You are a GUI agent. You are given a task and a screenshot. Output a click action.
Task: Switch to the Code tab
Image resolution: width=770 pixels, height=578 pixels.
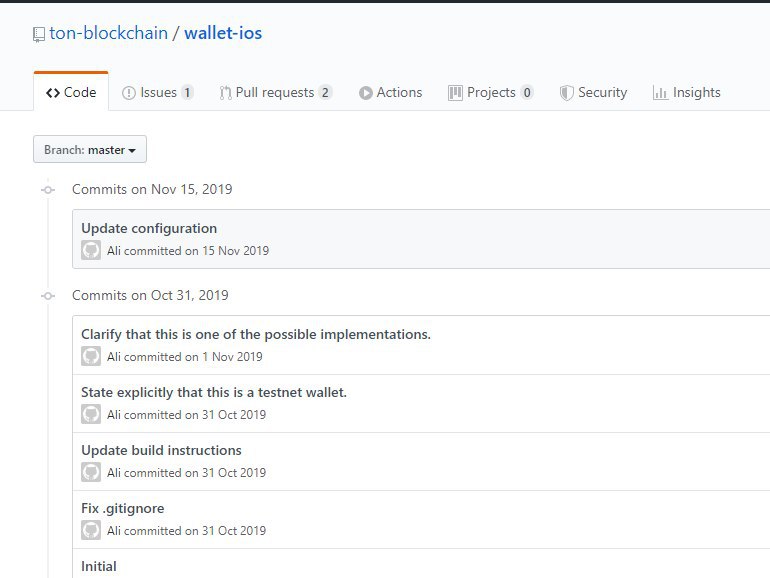71,92
